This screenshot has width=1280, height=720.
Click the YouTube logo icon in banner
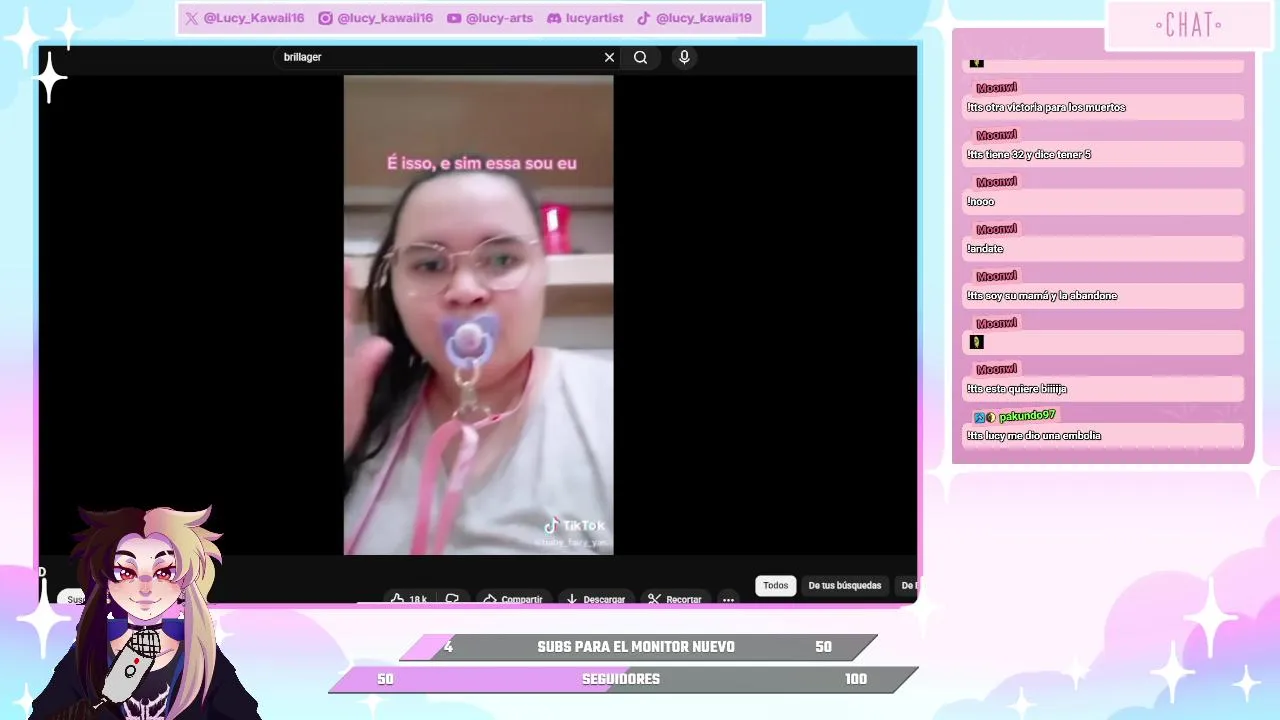click(454, 18)
